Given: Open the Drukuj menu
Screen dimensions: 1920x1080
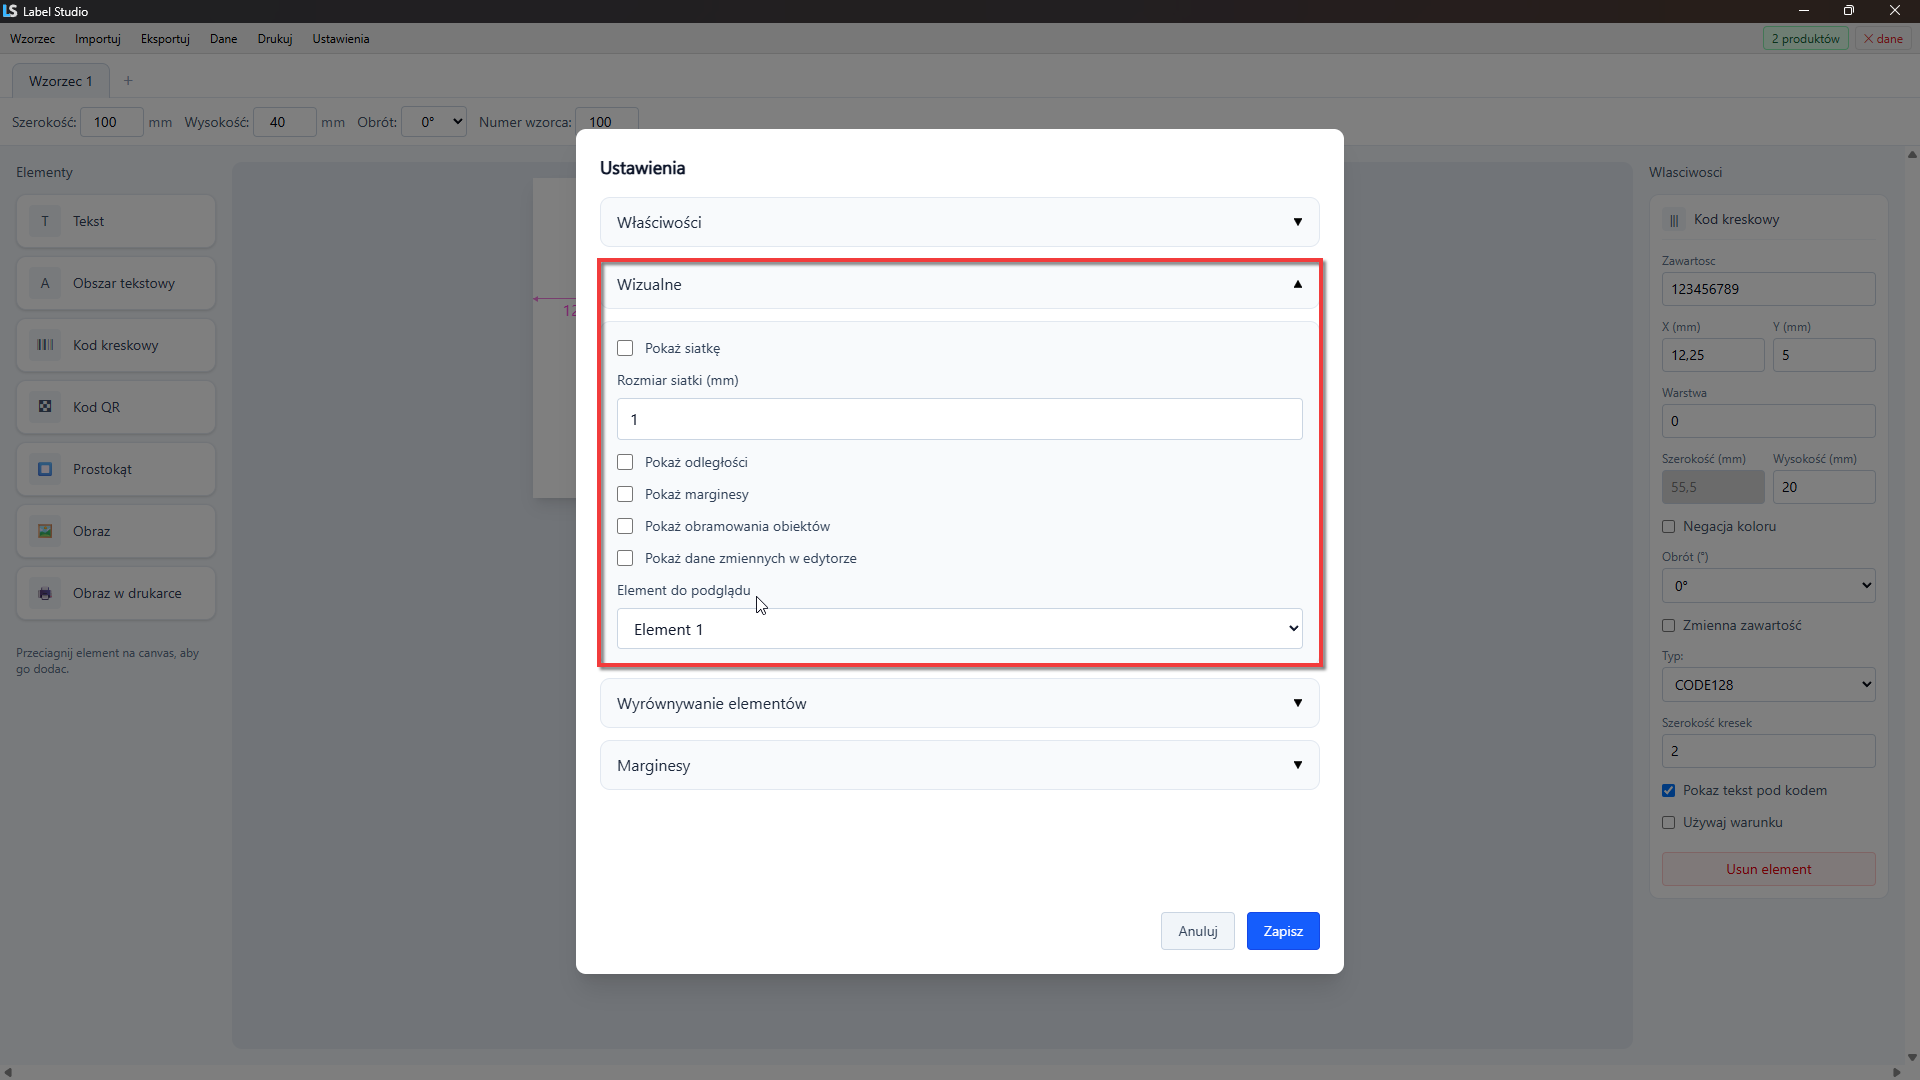Looking at the screenshot, I should (274, 39).
